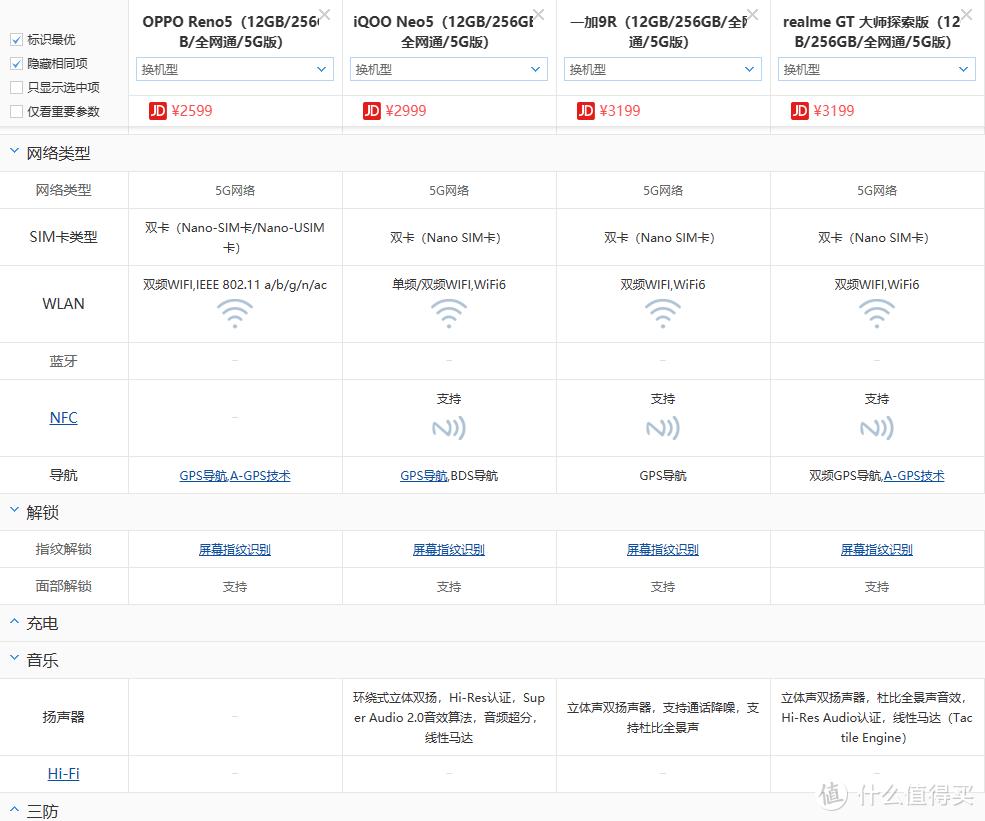Click the JD icon next to realme GT's ¥3199
The width and height of the screenshot is (985, 821).
pos(799,110)
